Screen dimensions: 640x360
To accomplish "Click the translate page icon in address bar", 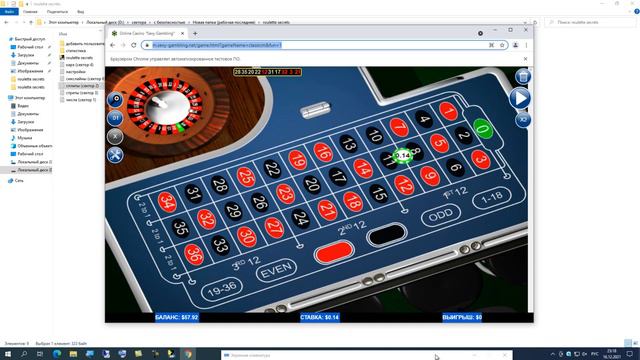I will click(x=491, y=45).
